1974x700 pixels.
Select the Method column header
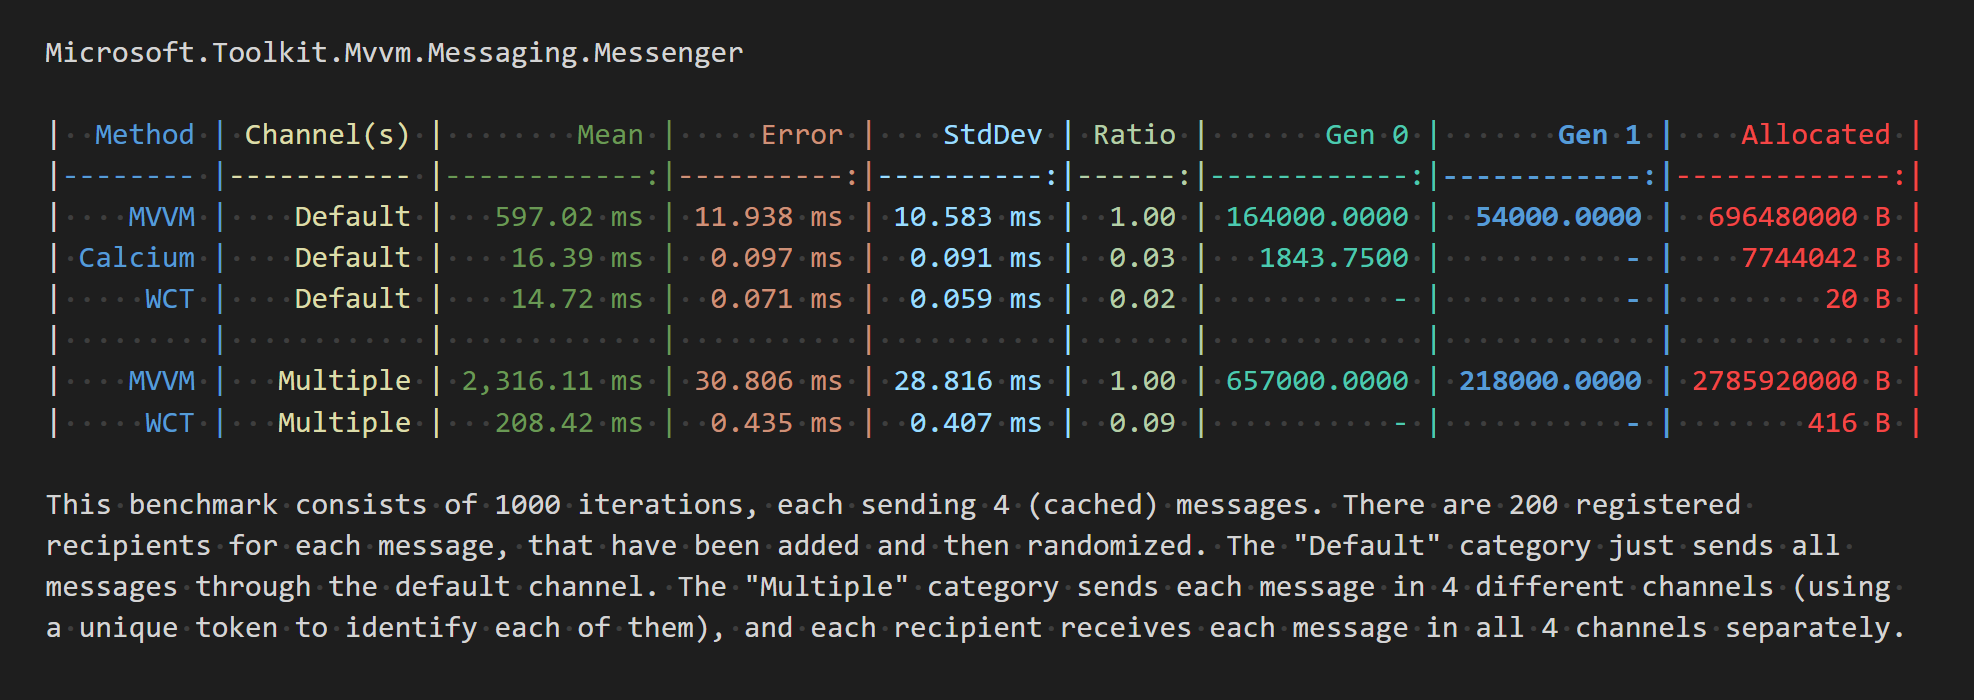pos(145,135)
